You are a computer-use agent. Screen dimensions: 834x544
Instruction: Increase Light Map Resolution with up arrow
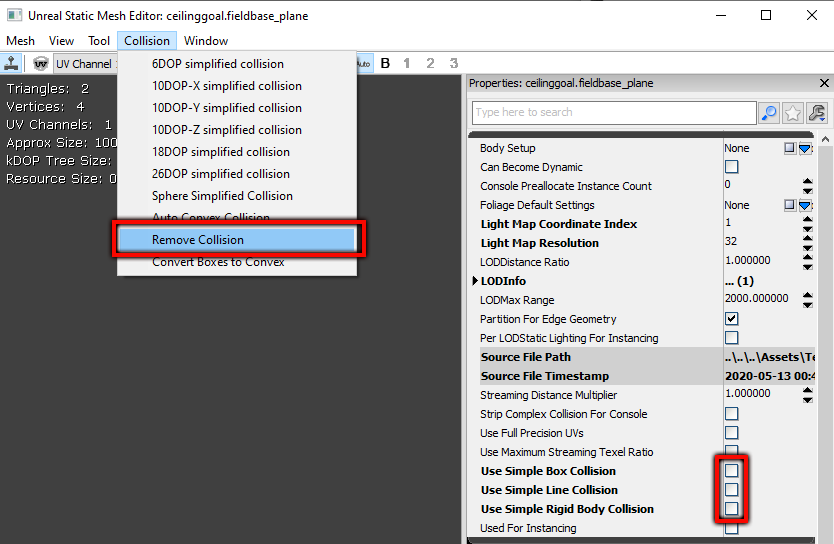[807, 239]
